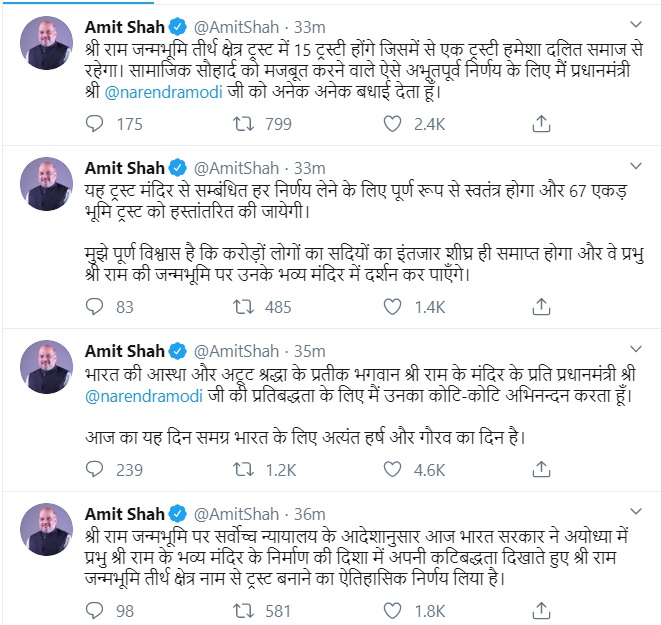Retweet the tweet with 799 retweets
This screenshot has height=625, width=661.
point(243,124)
